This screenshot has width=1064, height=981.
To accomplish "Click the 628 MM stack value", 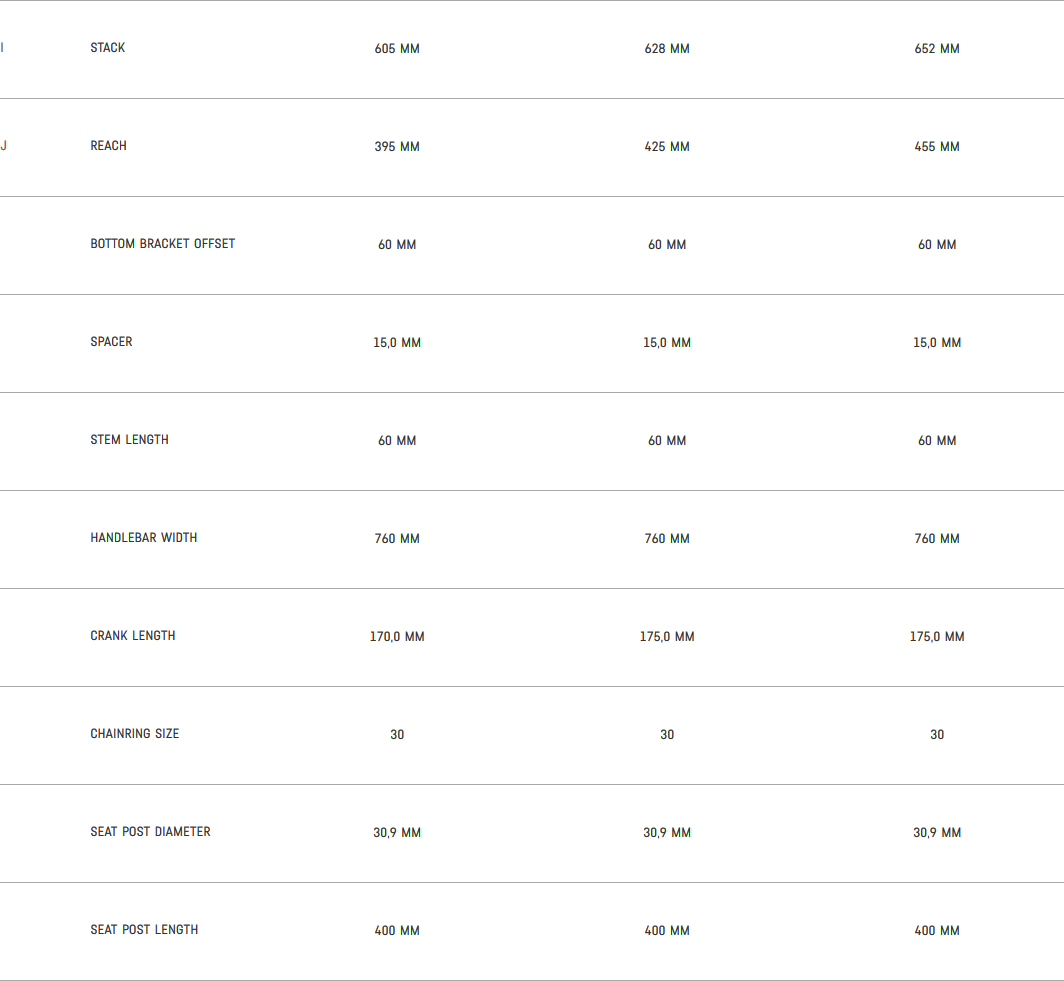I will click(x=667, y=49).
